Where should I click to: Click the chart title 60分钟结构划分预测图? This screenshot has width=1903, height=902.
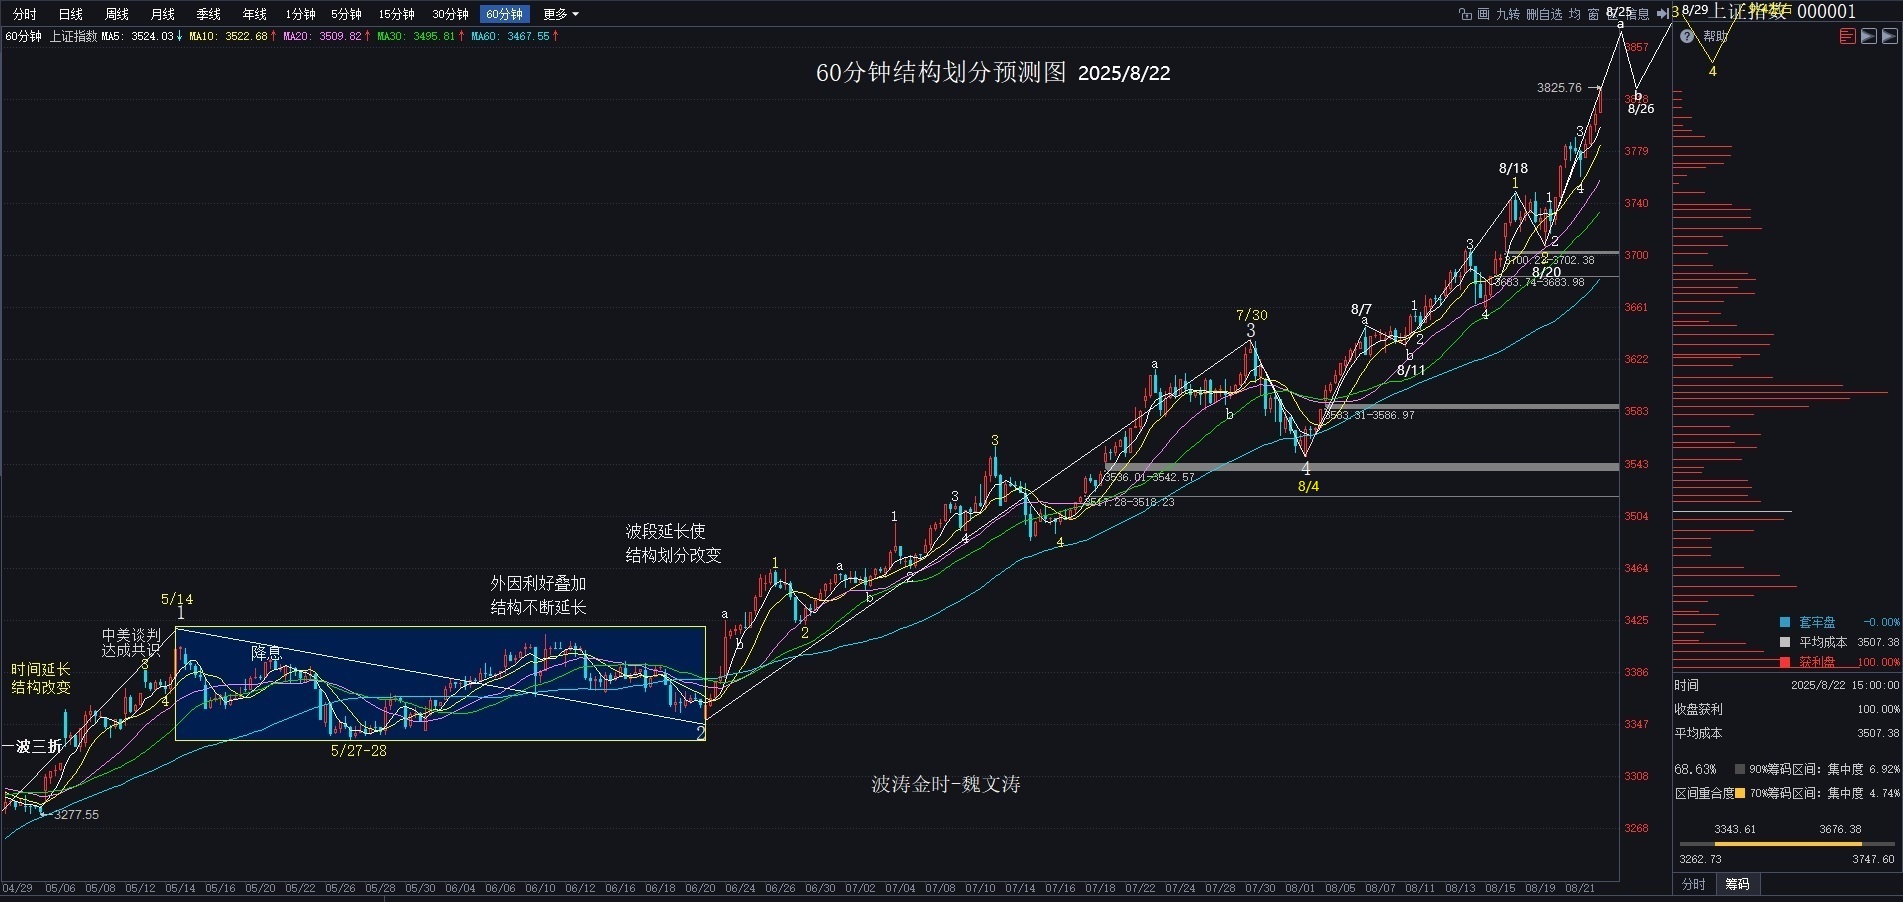tap(942, 73)
